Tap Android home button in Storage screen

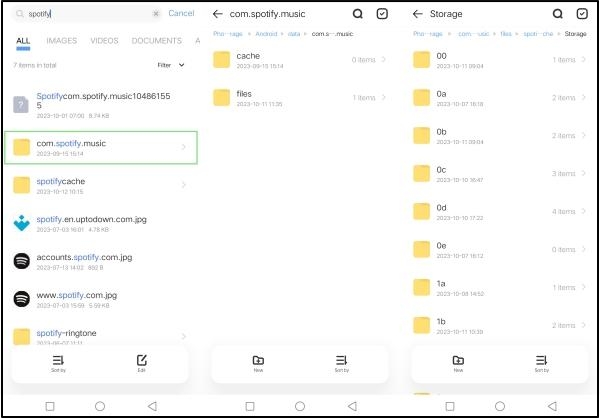(x=500, y=406)
